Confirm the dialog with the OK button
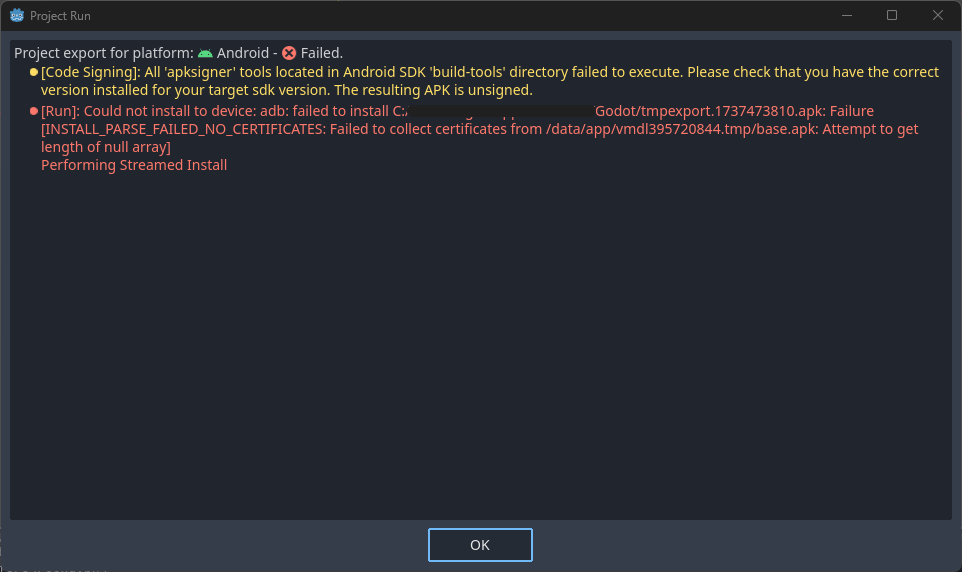962x572 pixels. click(x=480, y=545)
